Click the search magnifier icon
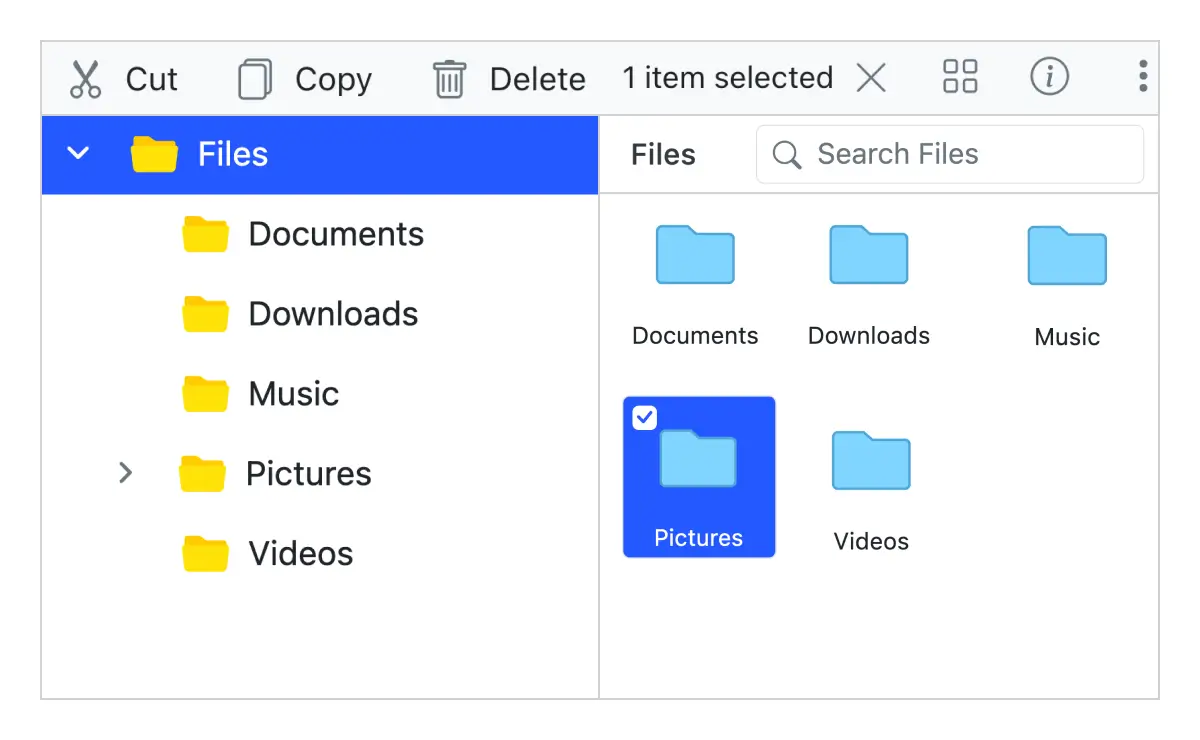1200x740 pixels. tap(786, 154)
